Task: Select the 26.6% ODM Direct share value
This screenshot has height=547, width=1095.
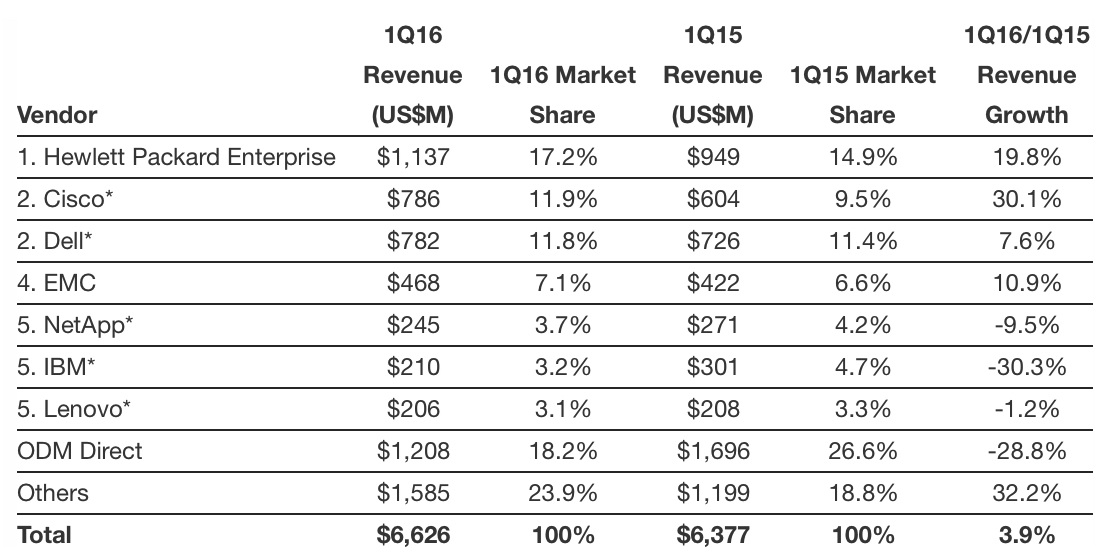Action: point(862,451)
